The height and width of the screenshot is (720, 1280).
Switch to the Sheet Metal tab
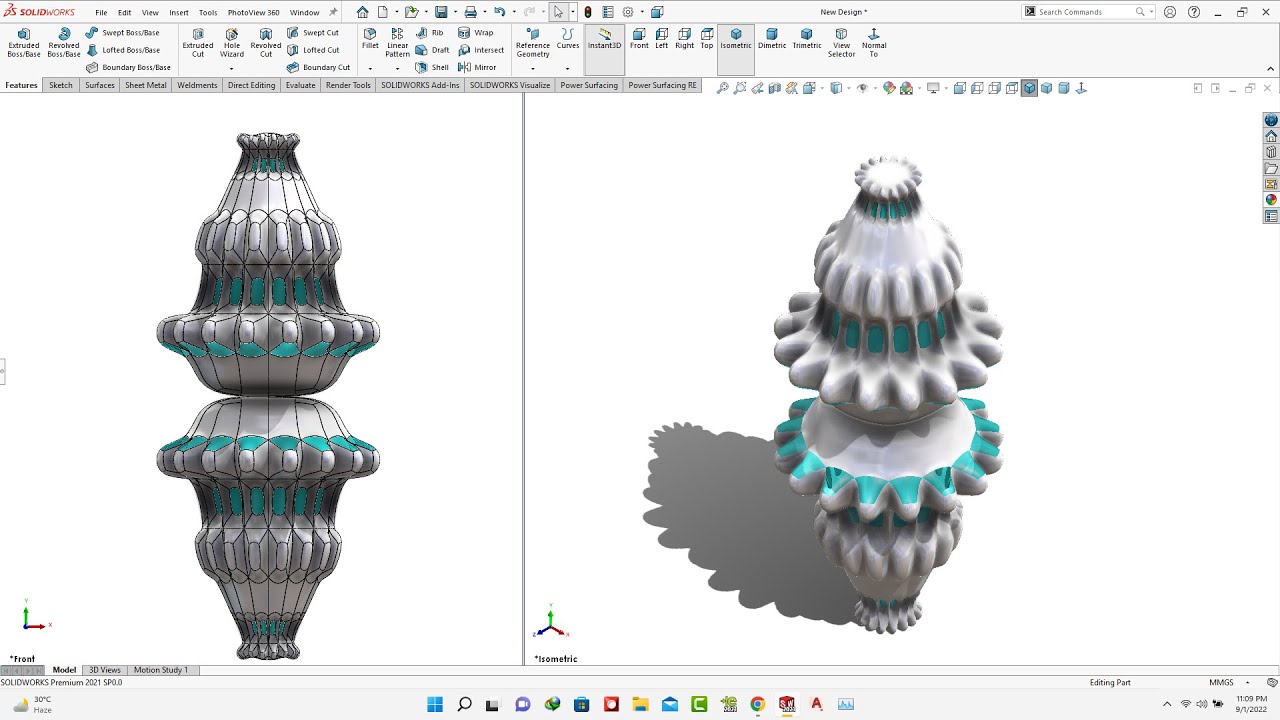(x=146, y=85)
